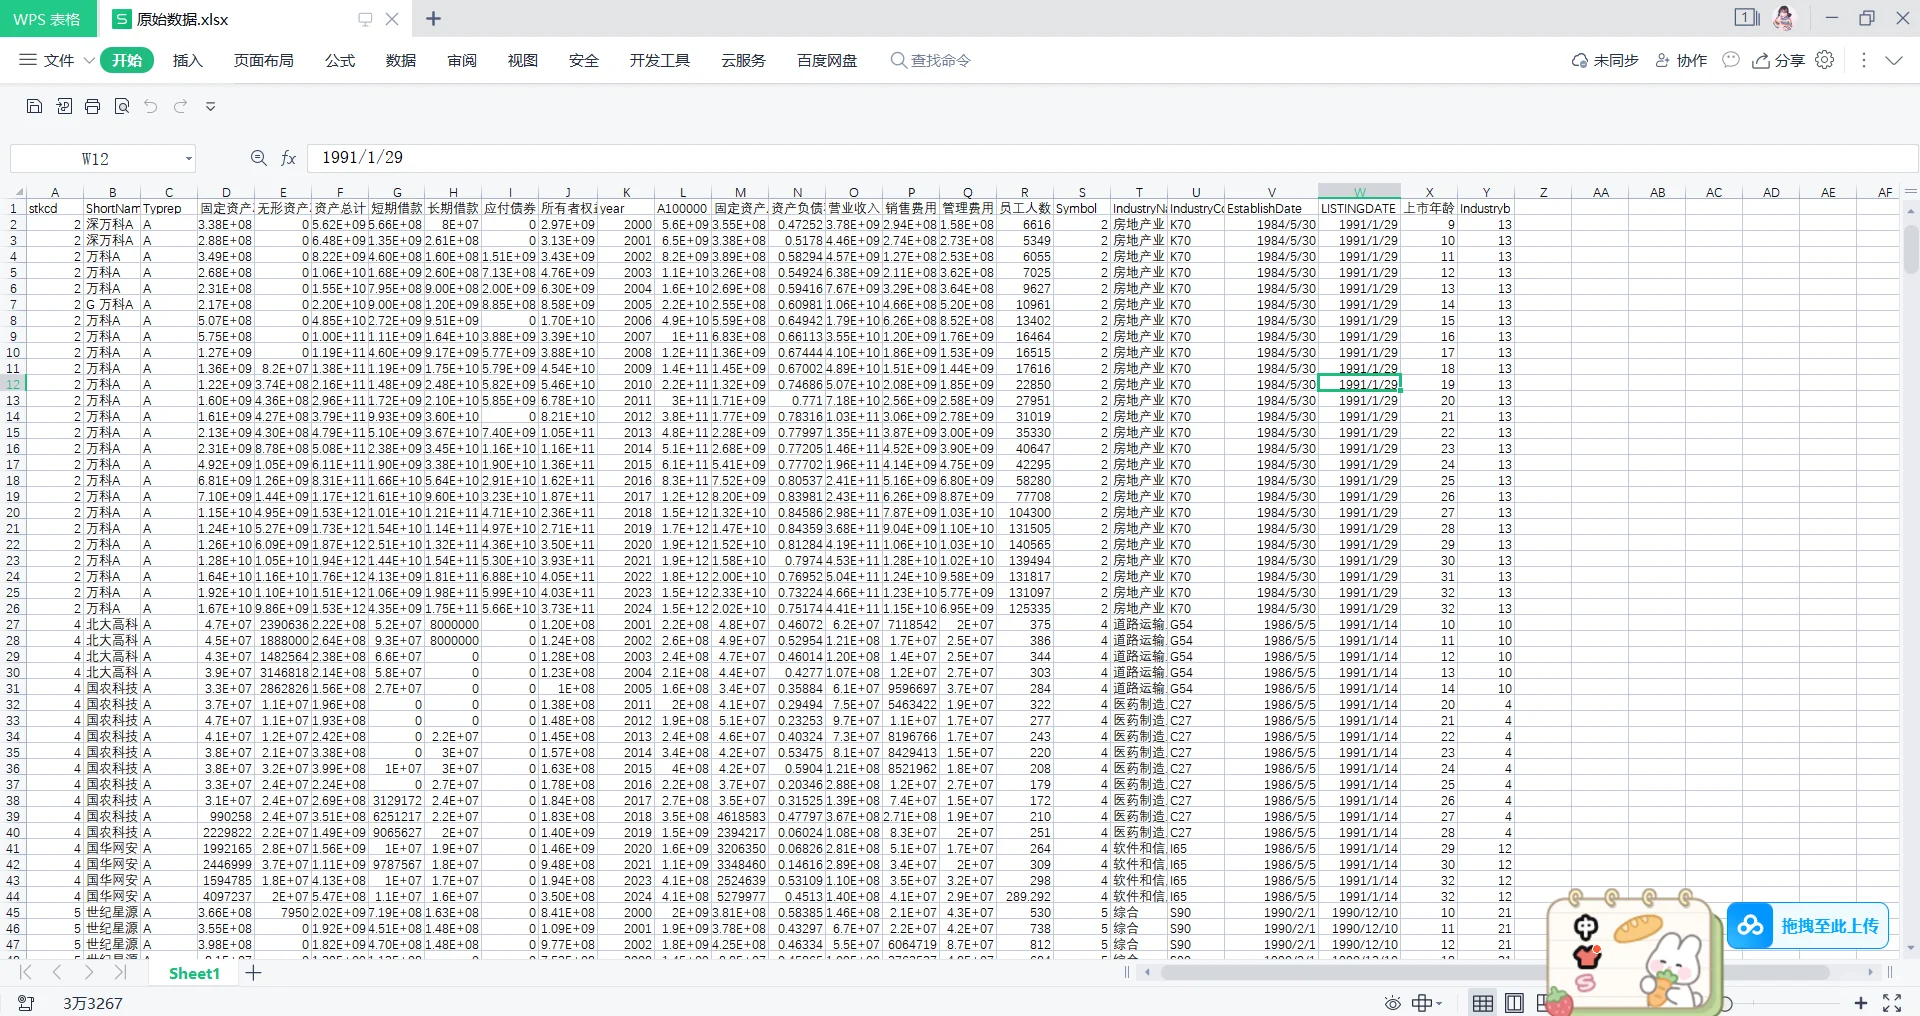This screenshot has width=1920, height=1016.
Task: Click the EstablishDate header cell
Action: coord(1271,208)
